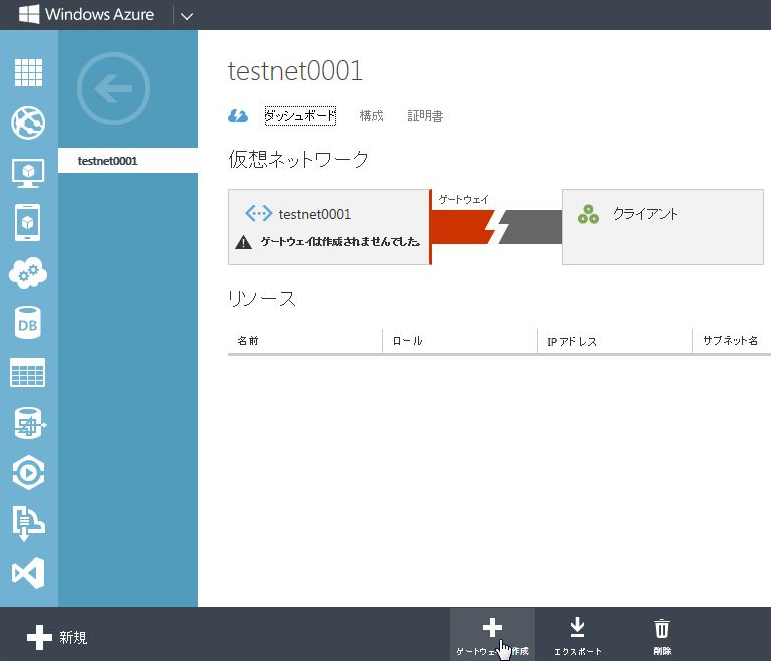The image size is (771, 661).
Task: Open the Virtual Machines monitor icon
Action: (28, 173)
